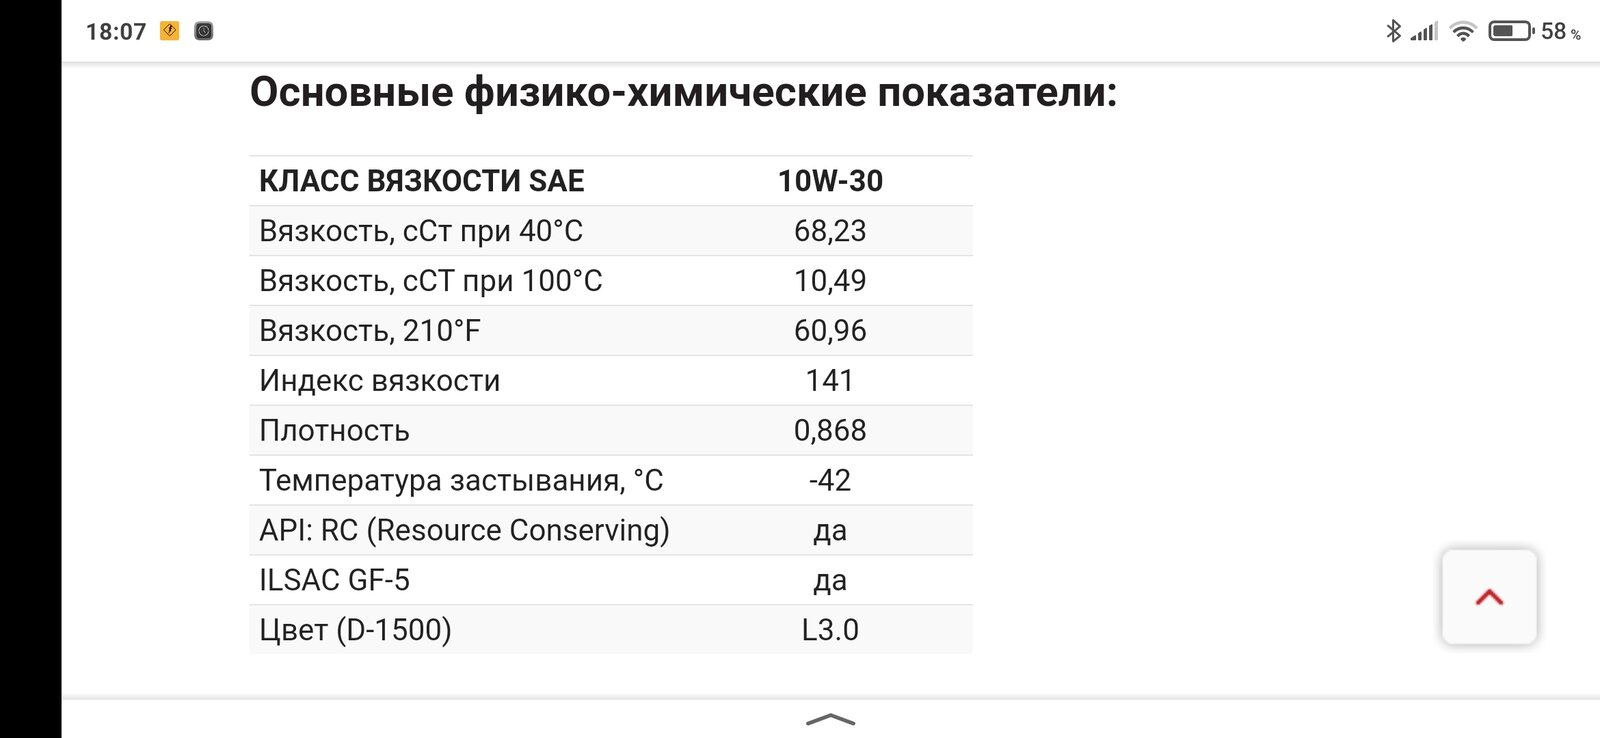Tap the battery indicator icon
The width and height of the screenshot is (1600, 738).
pyautogui.click(x=1511, y=31)
